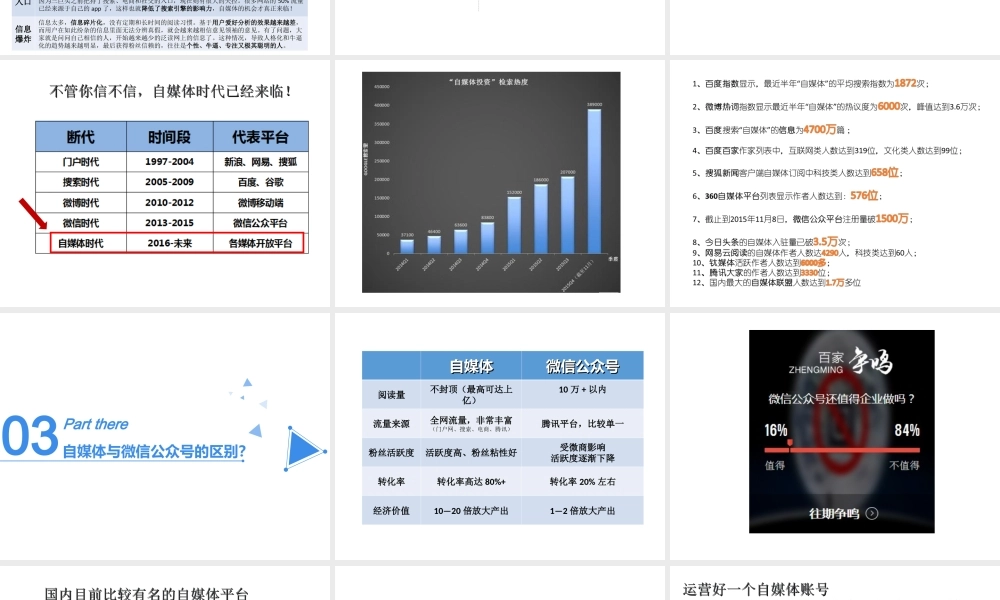This screenshot has height=600, width=1000.
Task: Click the red poll bar between 16% and 84%
Action: 842,450
